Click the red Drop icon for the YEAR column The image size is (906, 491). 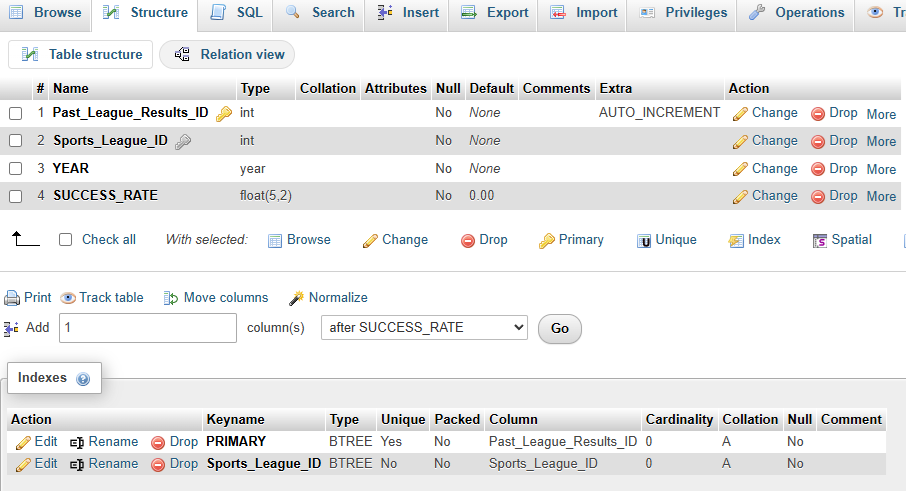(x=817, y=169)
